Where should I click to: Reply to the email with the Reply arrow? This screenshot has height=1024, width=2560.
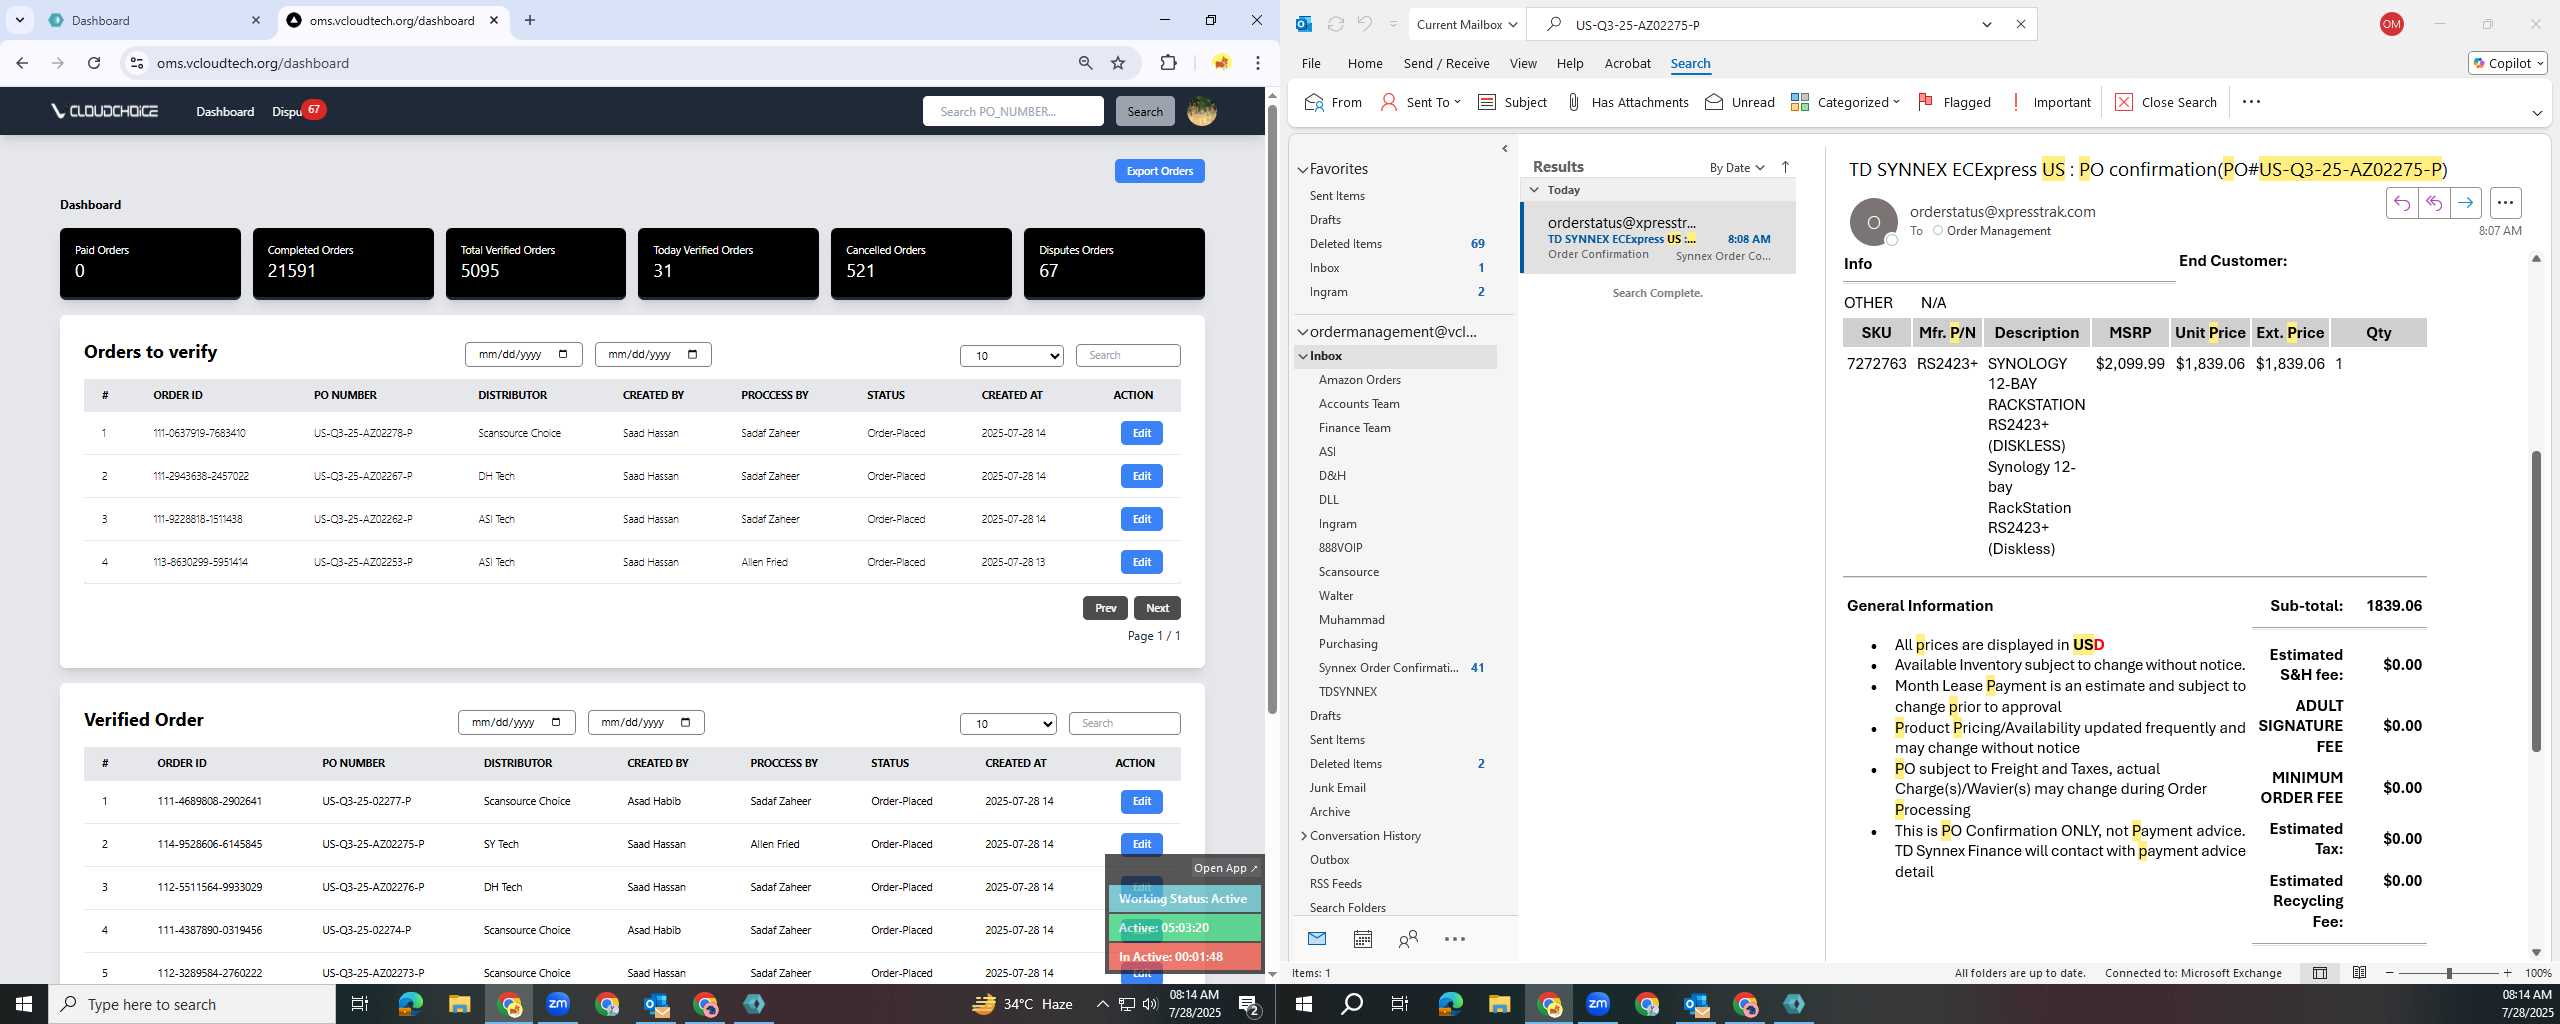coord(2401,203)
